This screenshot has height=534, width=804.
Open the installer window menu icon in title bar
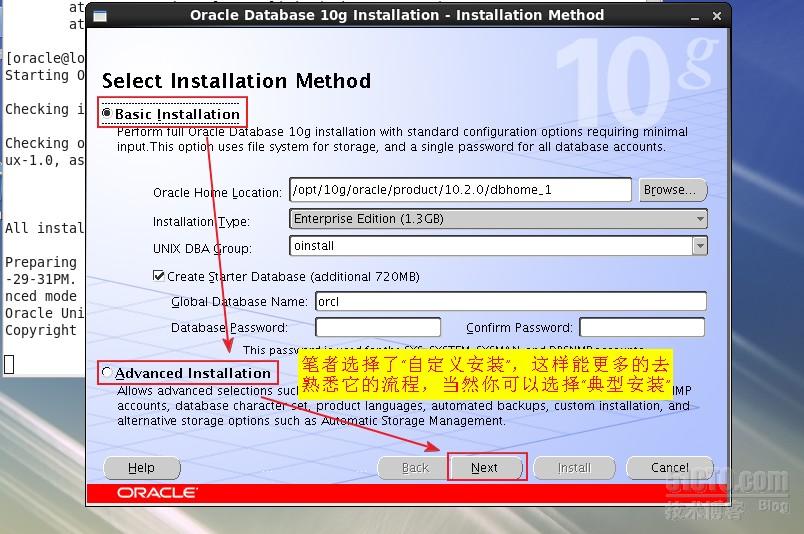pos(100,16)
